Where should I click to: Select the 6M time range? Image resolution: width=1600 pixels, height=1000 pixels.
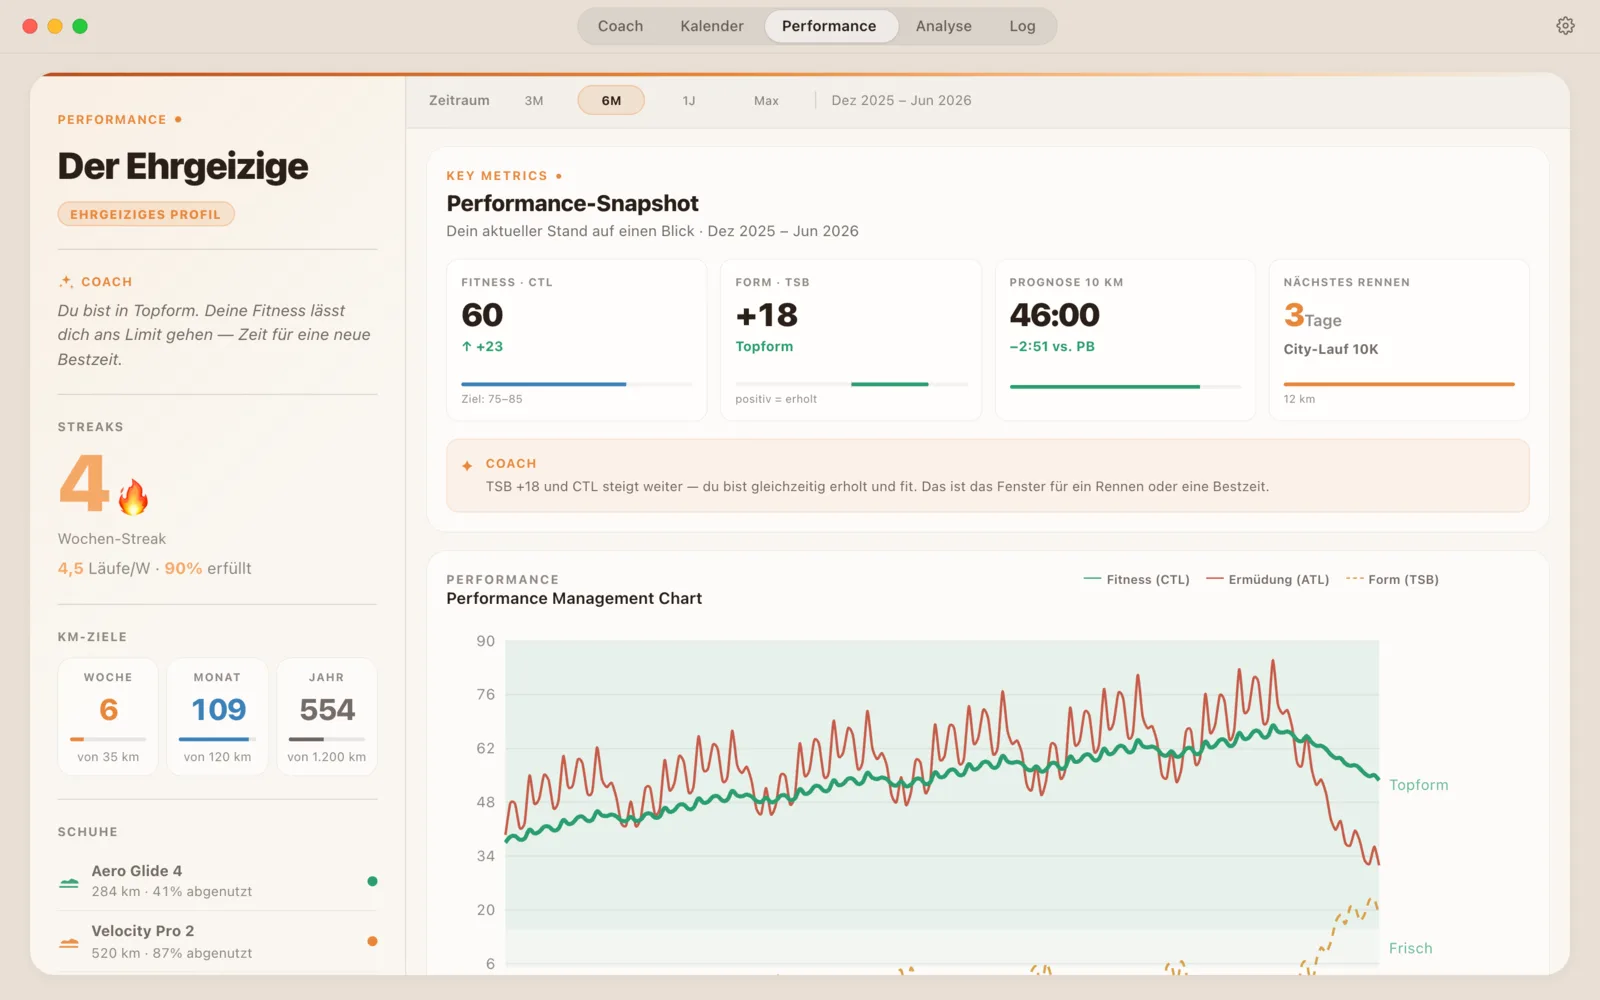click(611, 100)
